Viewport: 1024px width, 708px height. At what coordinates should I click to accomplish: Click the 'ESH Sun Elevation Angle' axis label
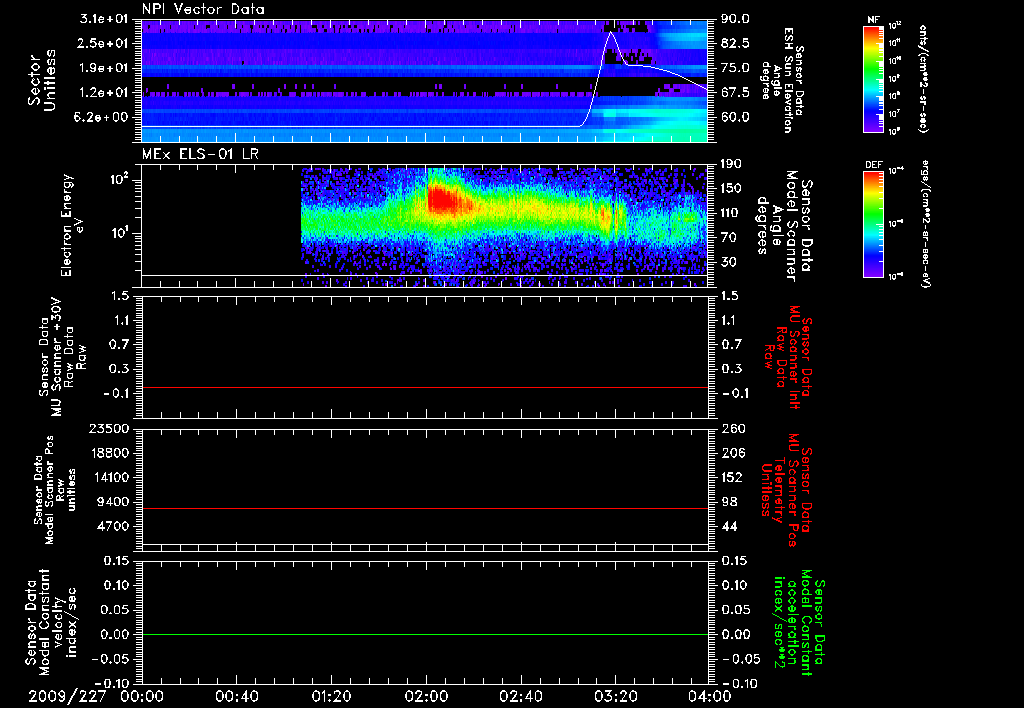click(783, 80)
